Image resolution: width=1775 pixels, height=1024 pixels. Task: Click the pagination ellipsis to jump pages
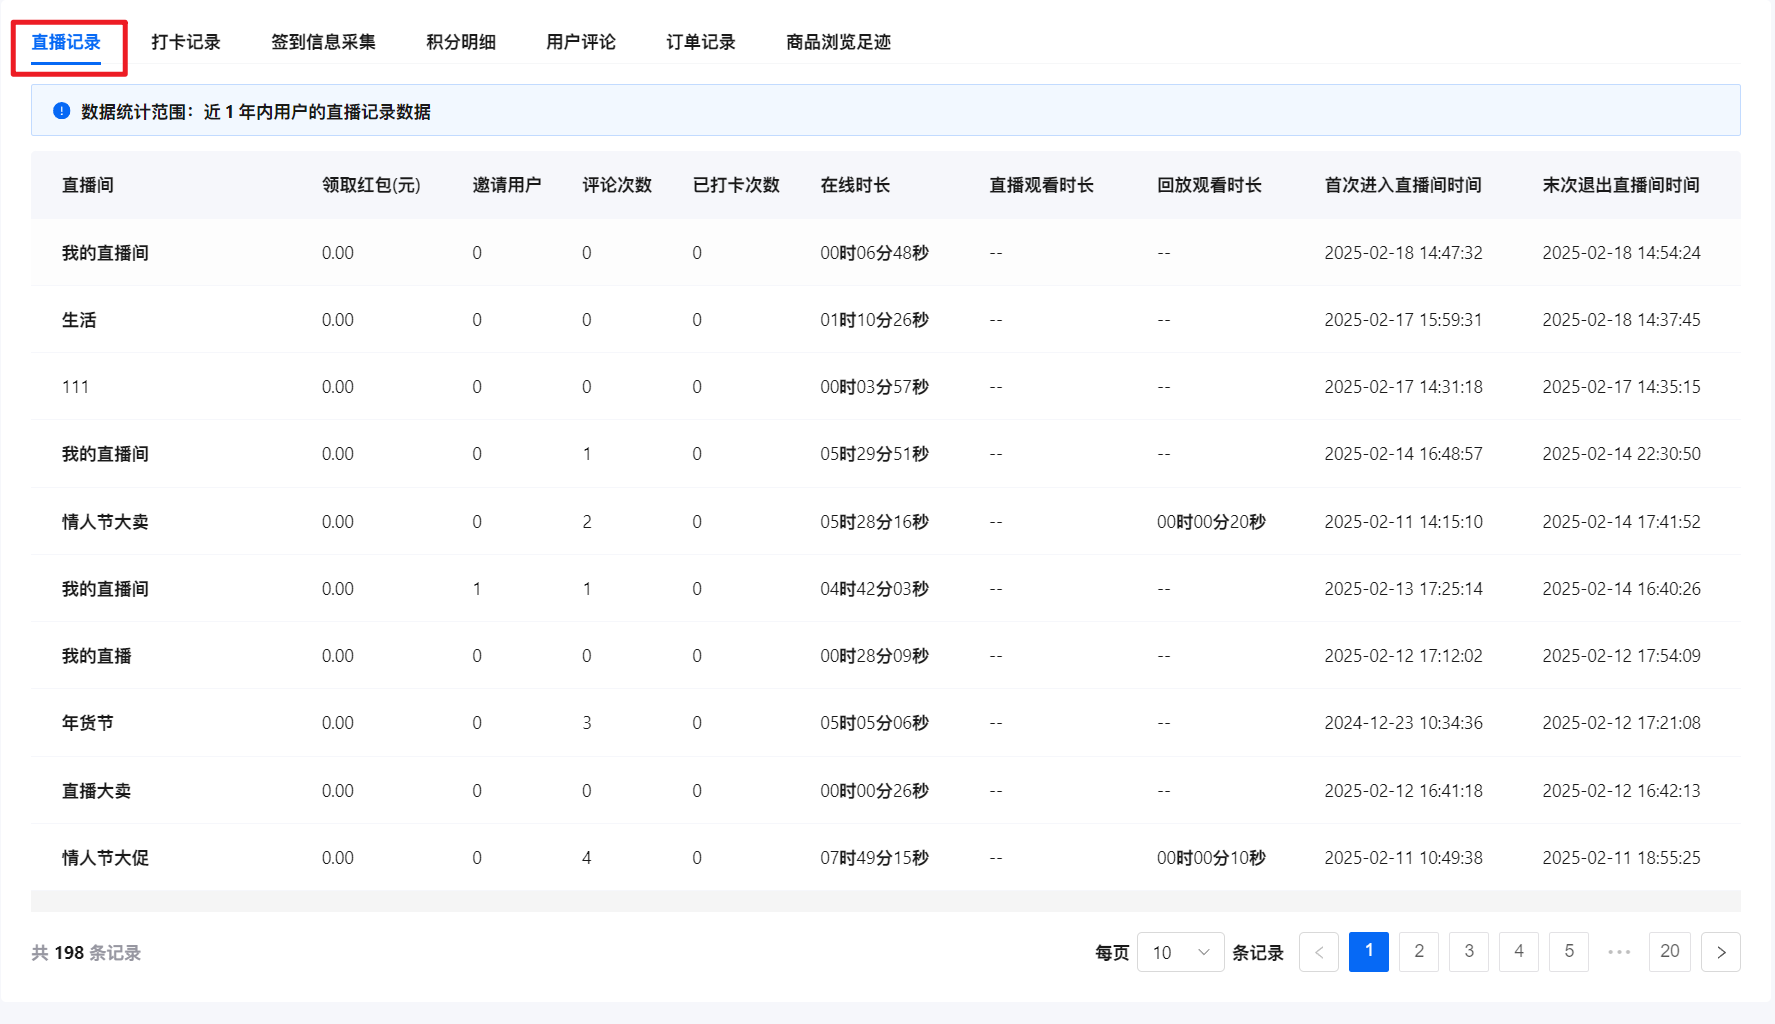tap(1619, 952)
